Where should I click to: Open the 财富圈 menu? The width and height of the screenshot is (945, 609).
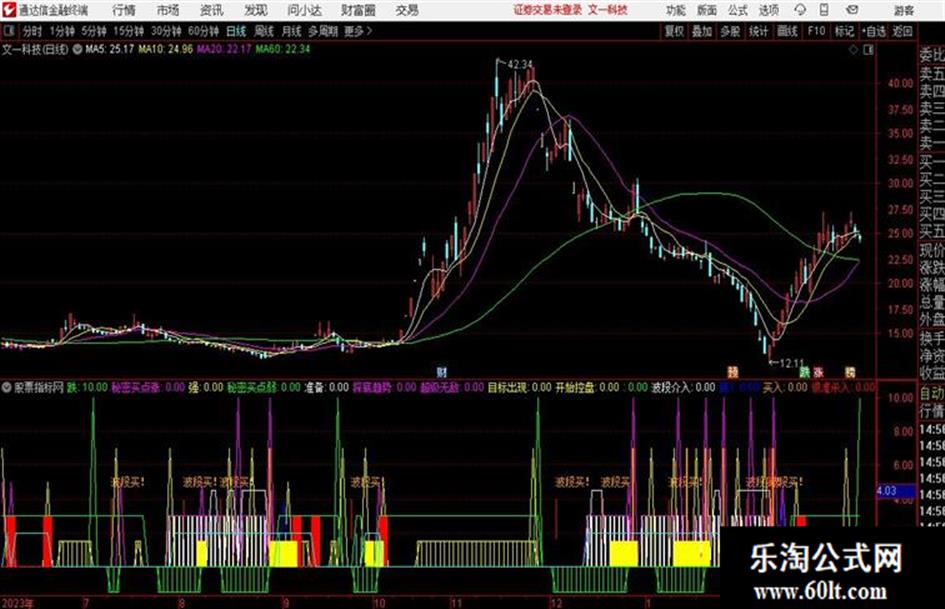click(x=359, y=10)
